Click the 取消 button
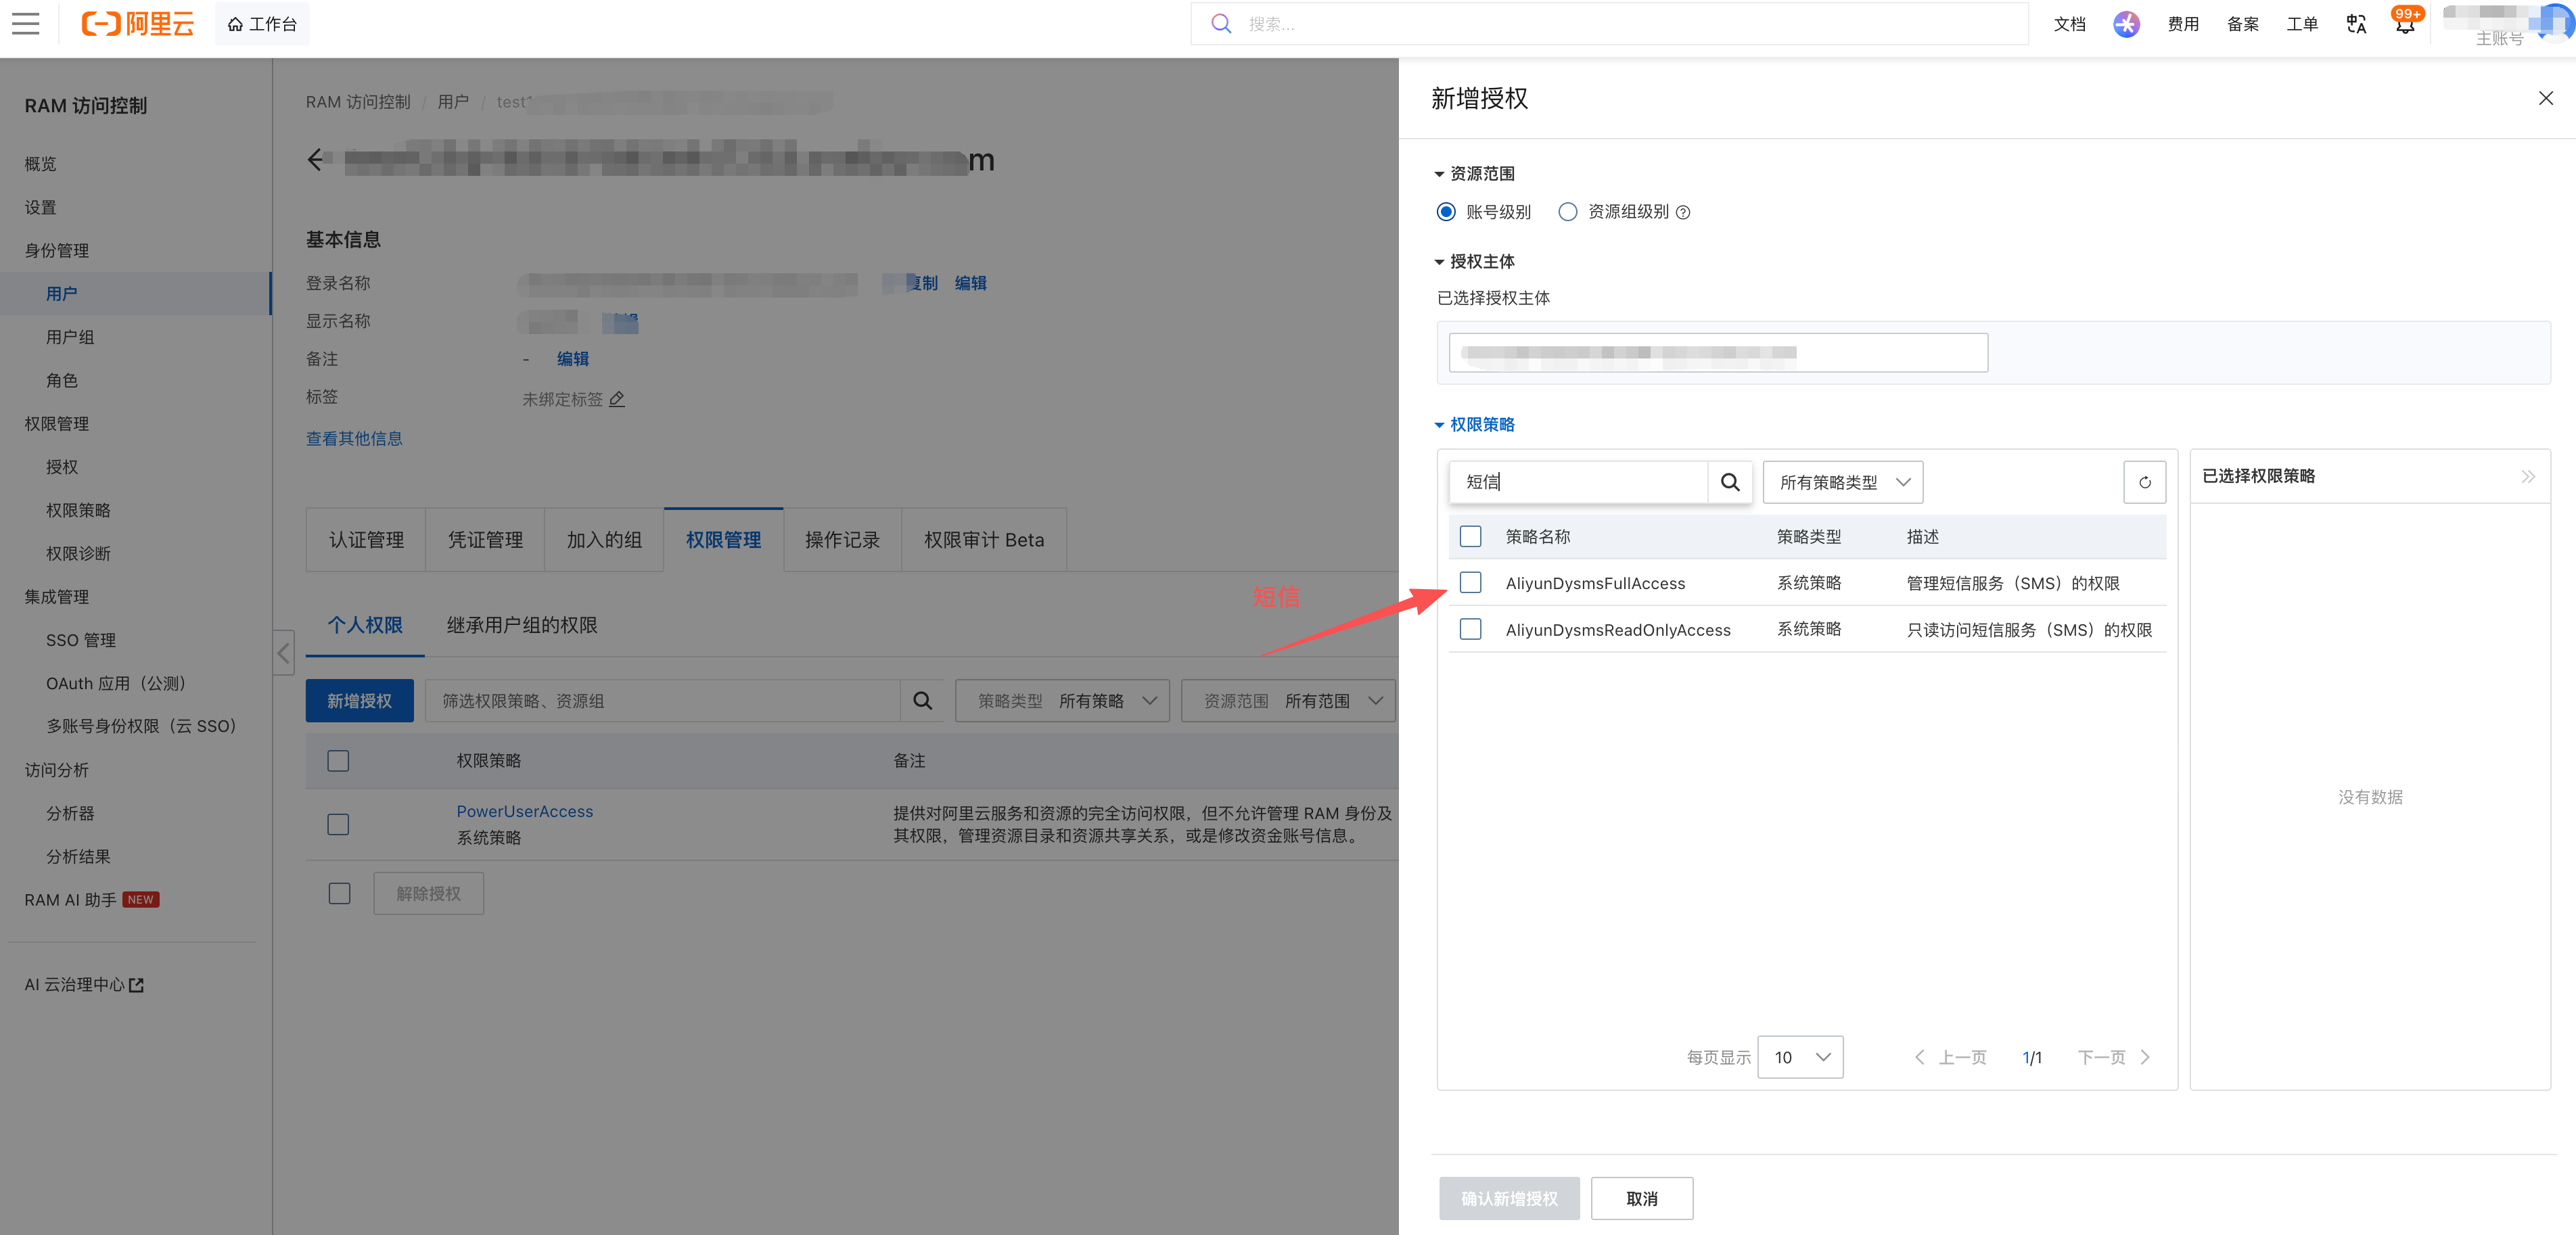Screen dimensions: 2576x1235 tap(1641, 1198)
